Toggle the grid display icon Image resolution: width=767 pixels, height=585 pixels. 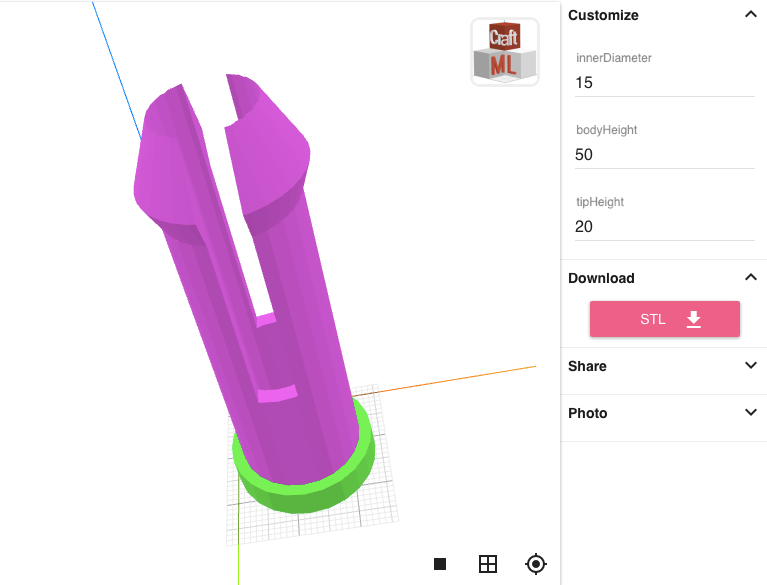pos(488,564)
